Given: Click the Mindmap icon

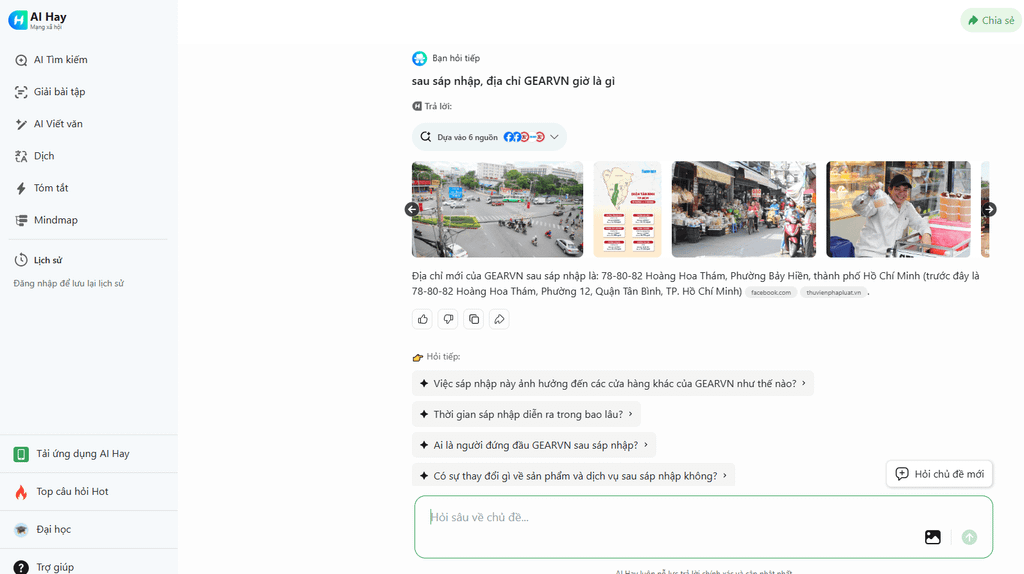Looking at the screenshot, I should coord(21,220).
